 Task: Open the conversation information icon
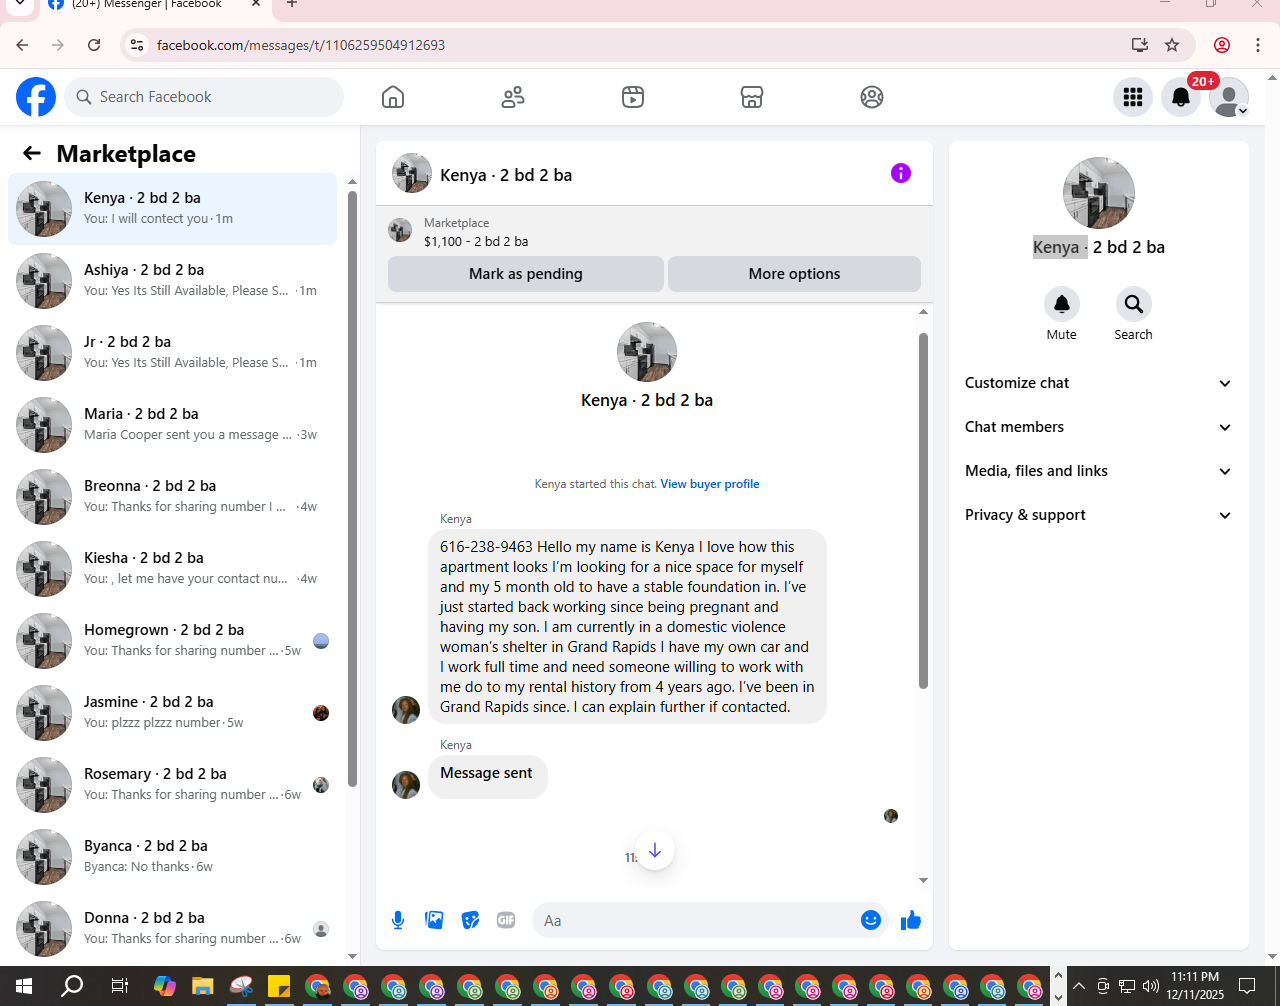901,173
